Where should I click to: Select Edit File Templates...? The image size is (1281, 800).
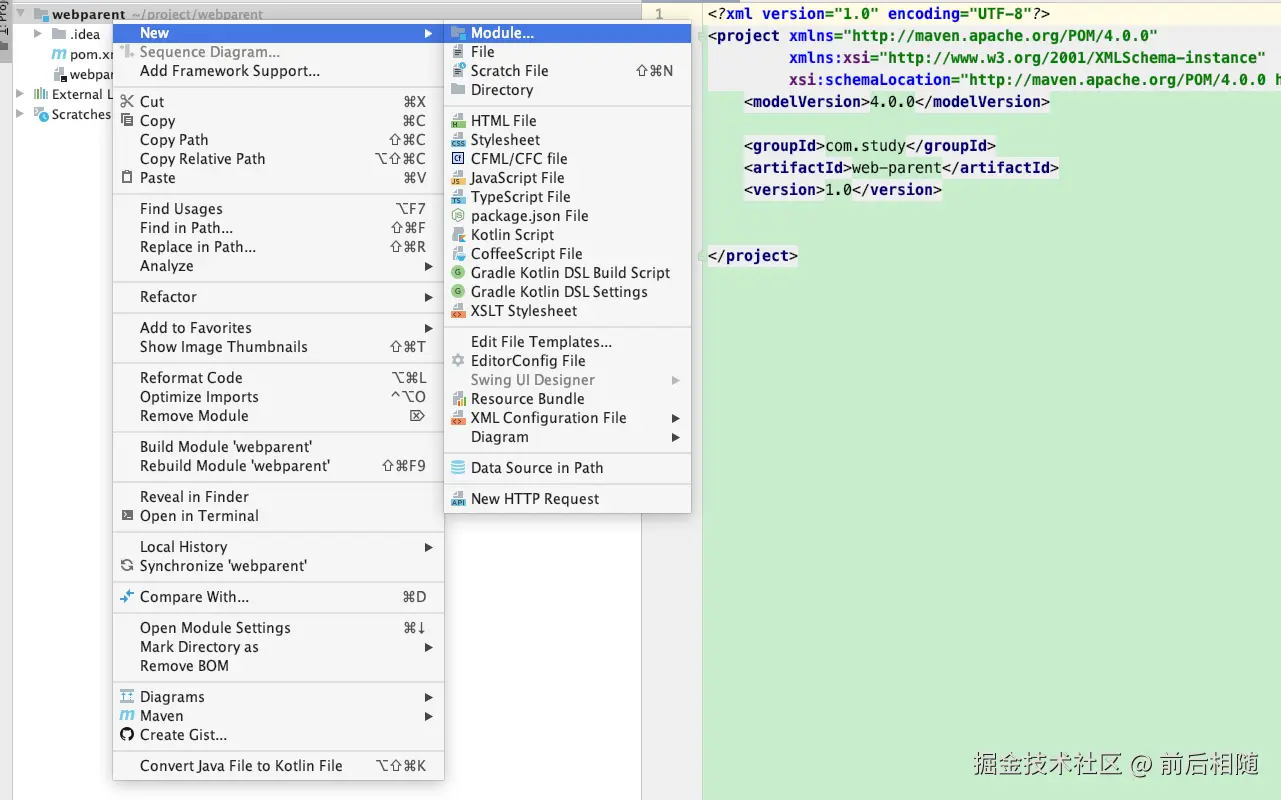[x=567, y=342]
